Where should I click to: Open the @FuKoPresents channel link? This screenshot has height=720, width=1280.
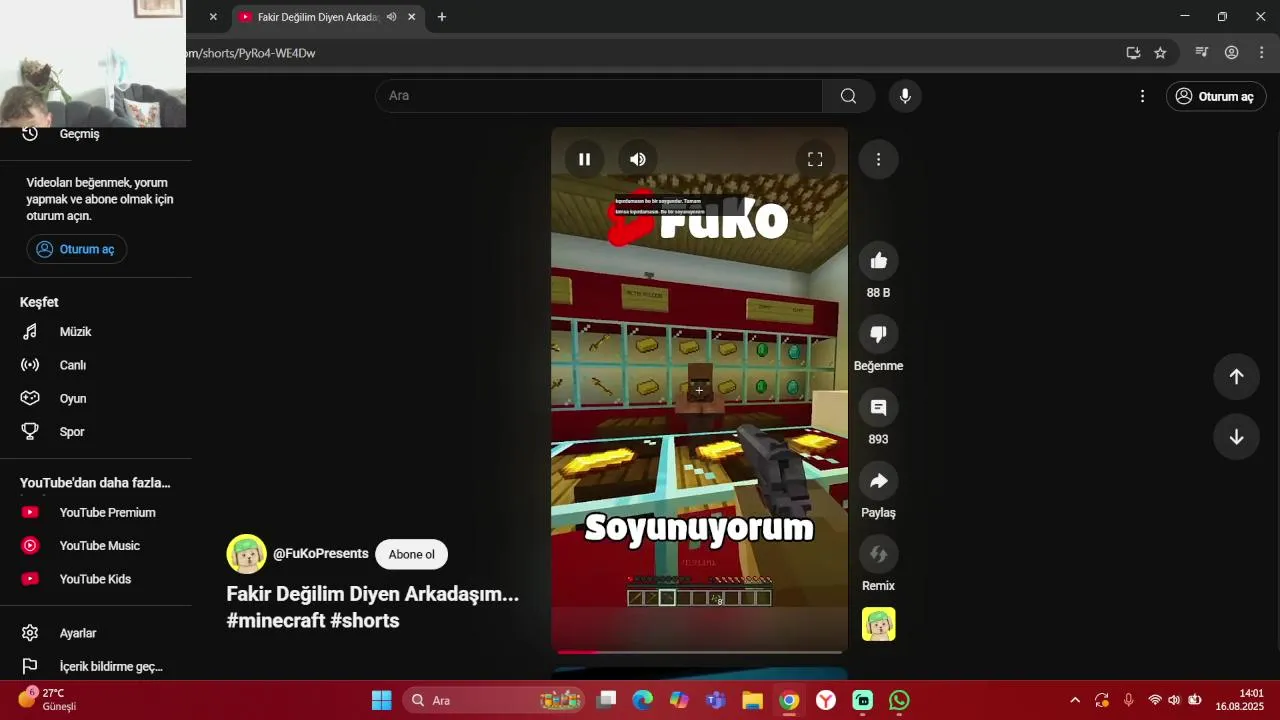tap(321, 554)
